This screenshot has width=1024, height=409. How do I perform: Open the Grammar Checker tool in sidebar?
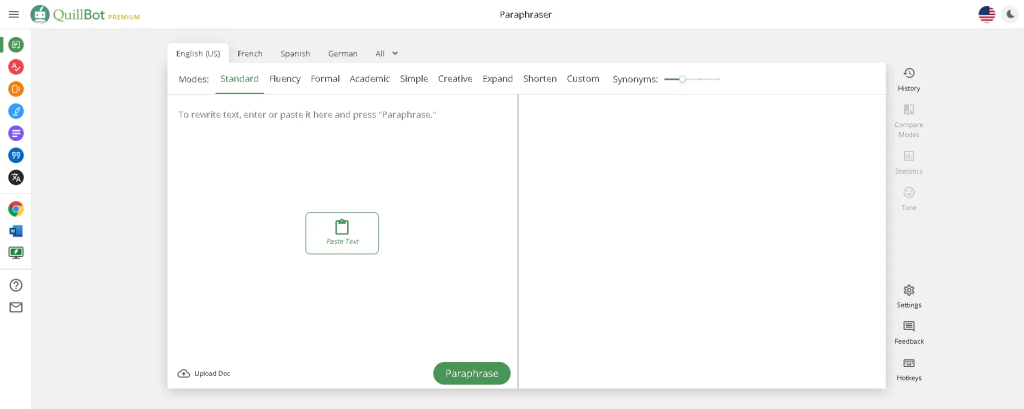16,67
